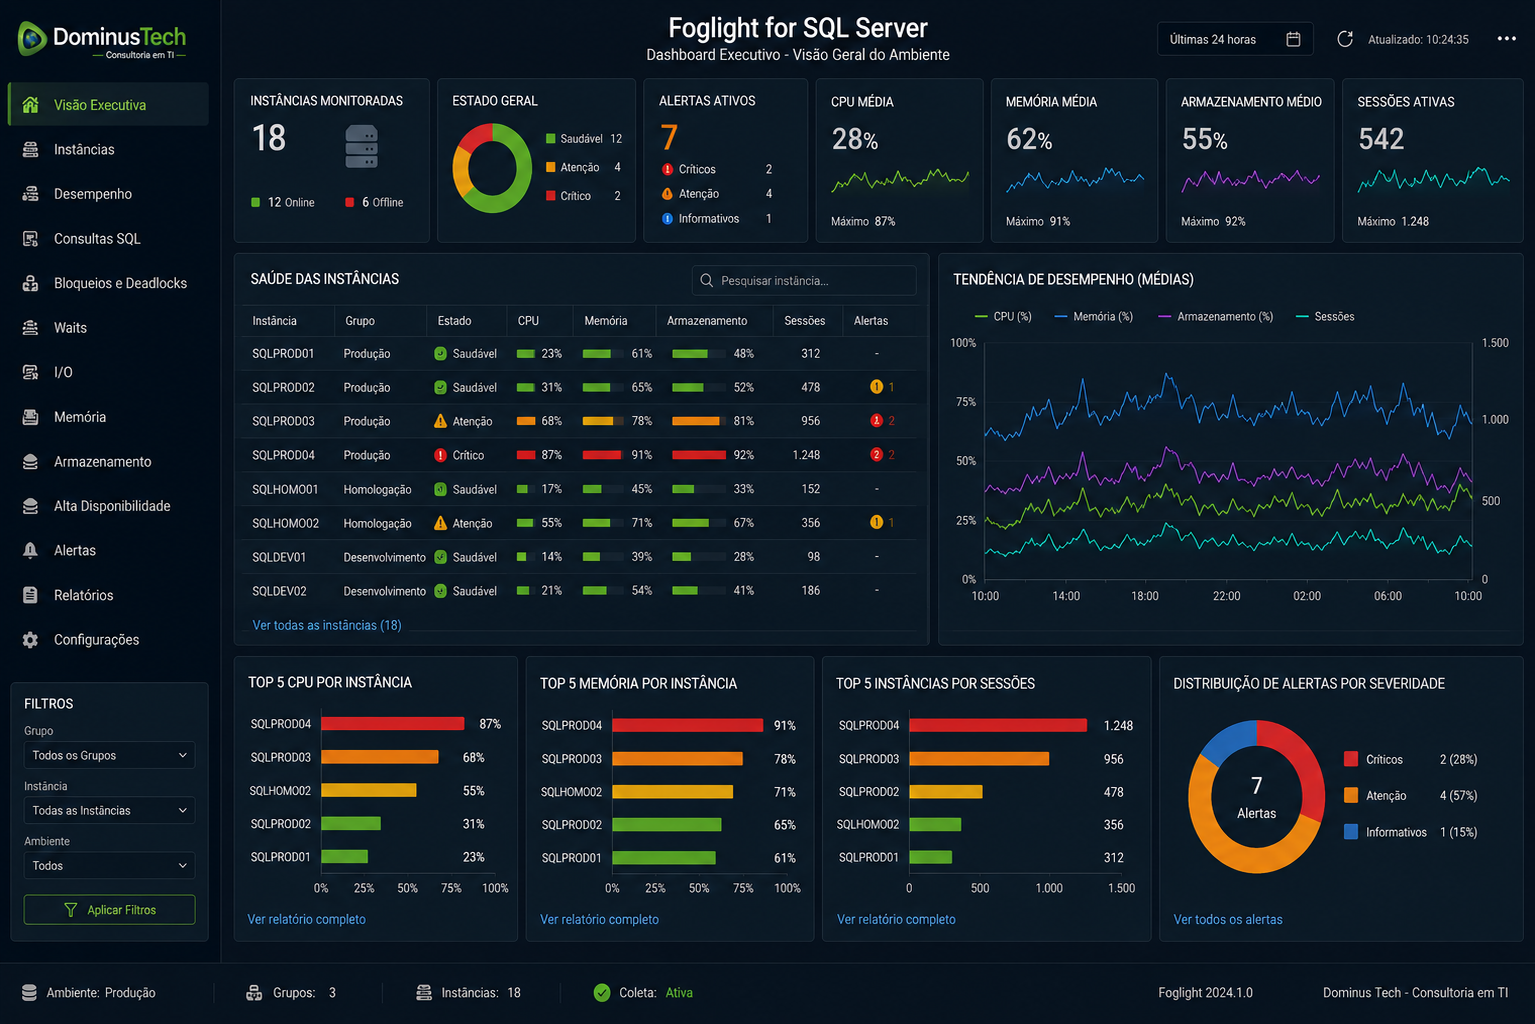Toggle the CPU (%) series in the trend legend
Image resolution: width=1535 pixels, height=1024 pixels.
(x=1002, y=317)
